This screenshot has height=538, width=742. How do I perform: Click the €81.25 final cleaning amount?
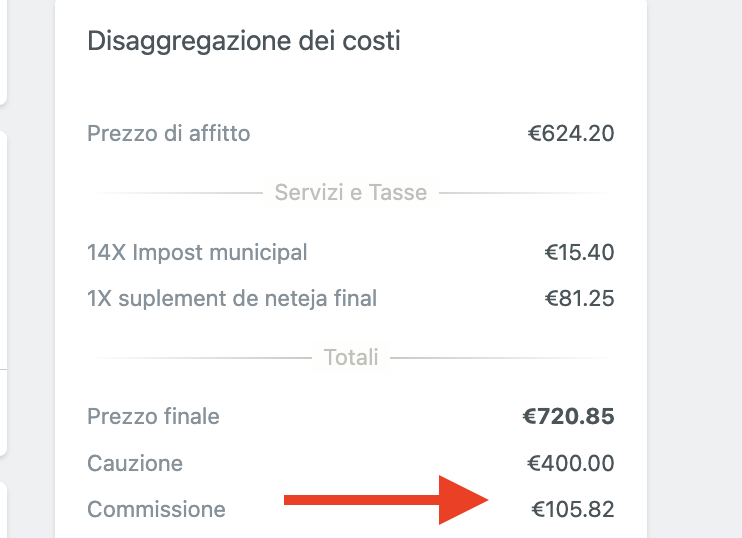tap(579, 298)
